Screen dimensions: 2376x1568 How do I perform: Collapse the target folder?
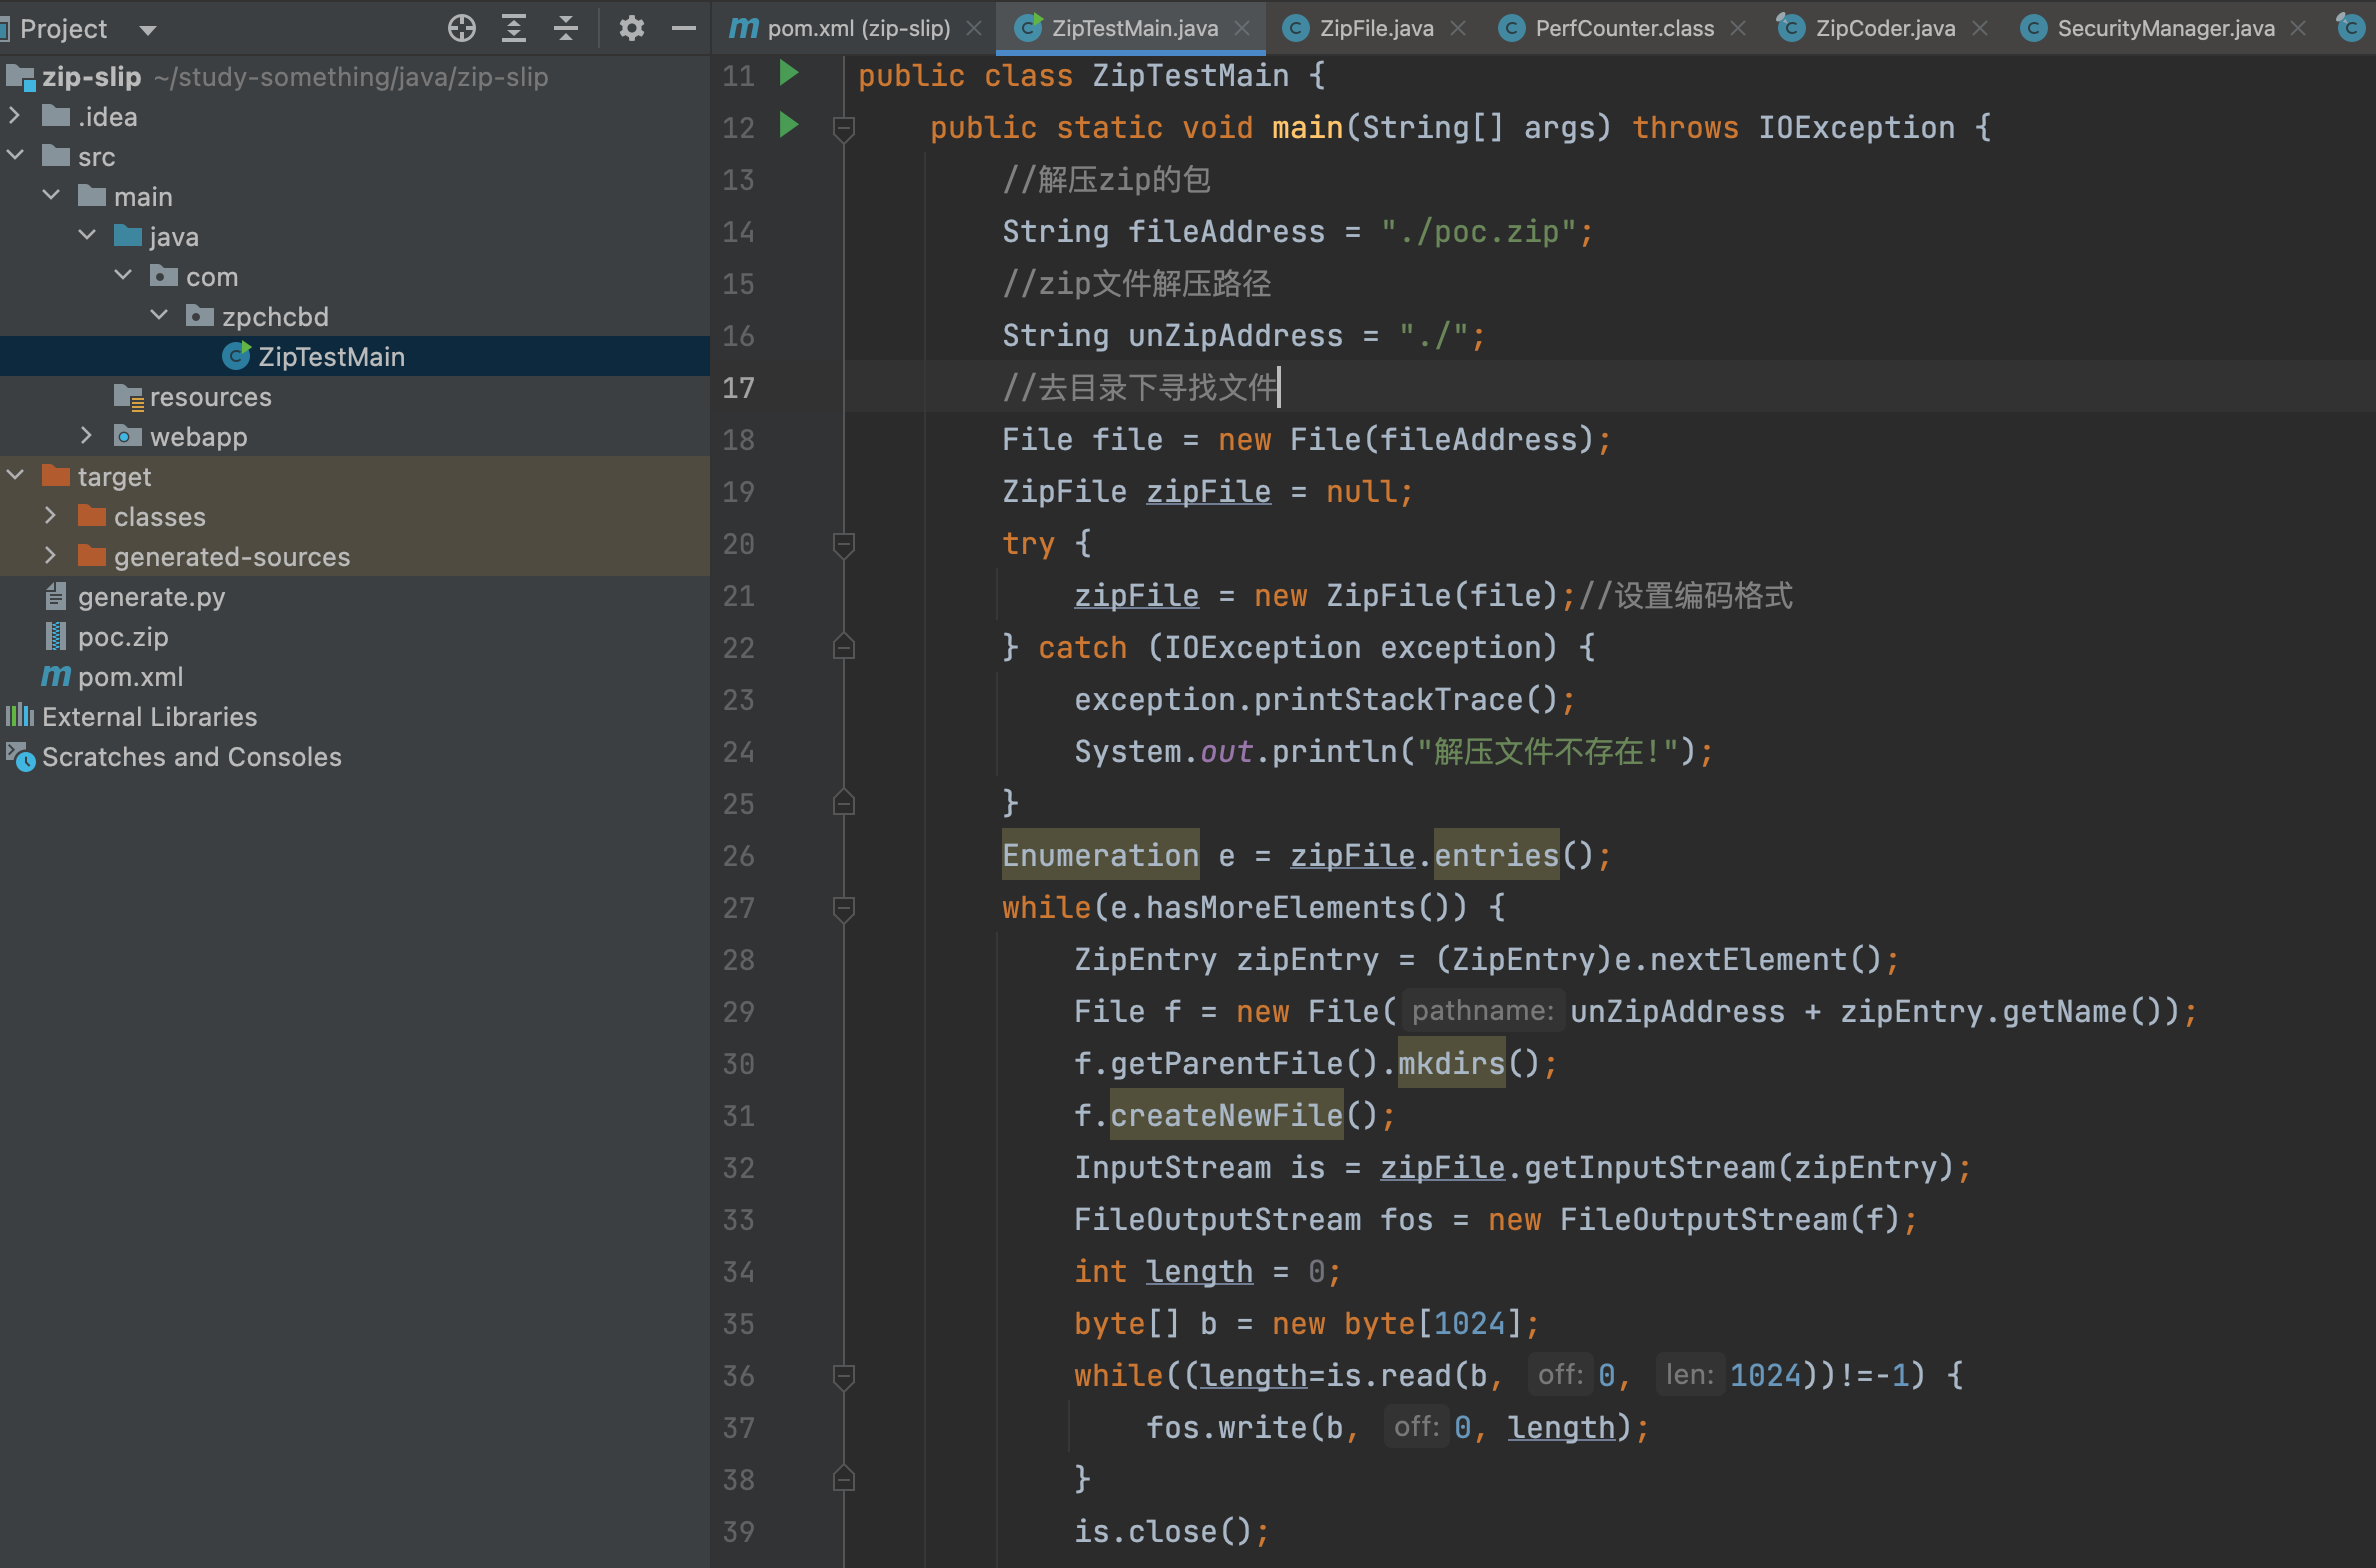point(15,476)
